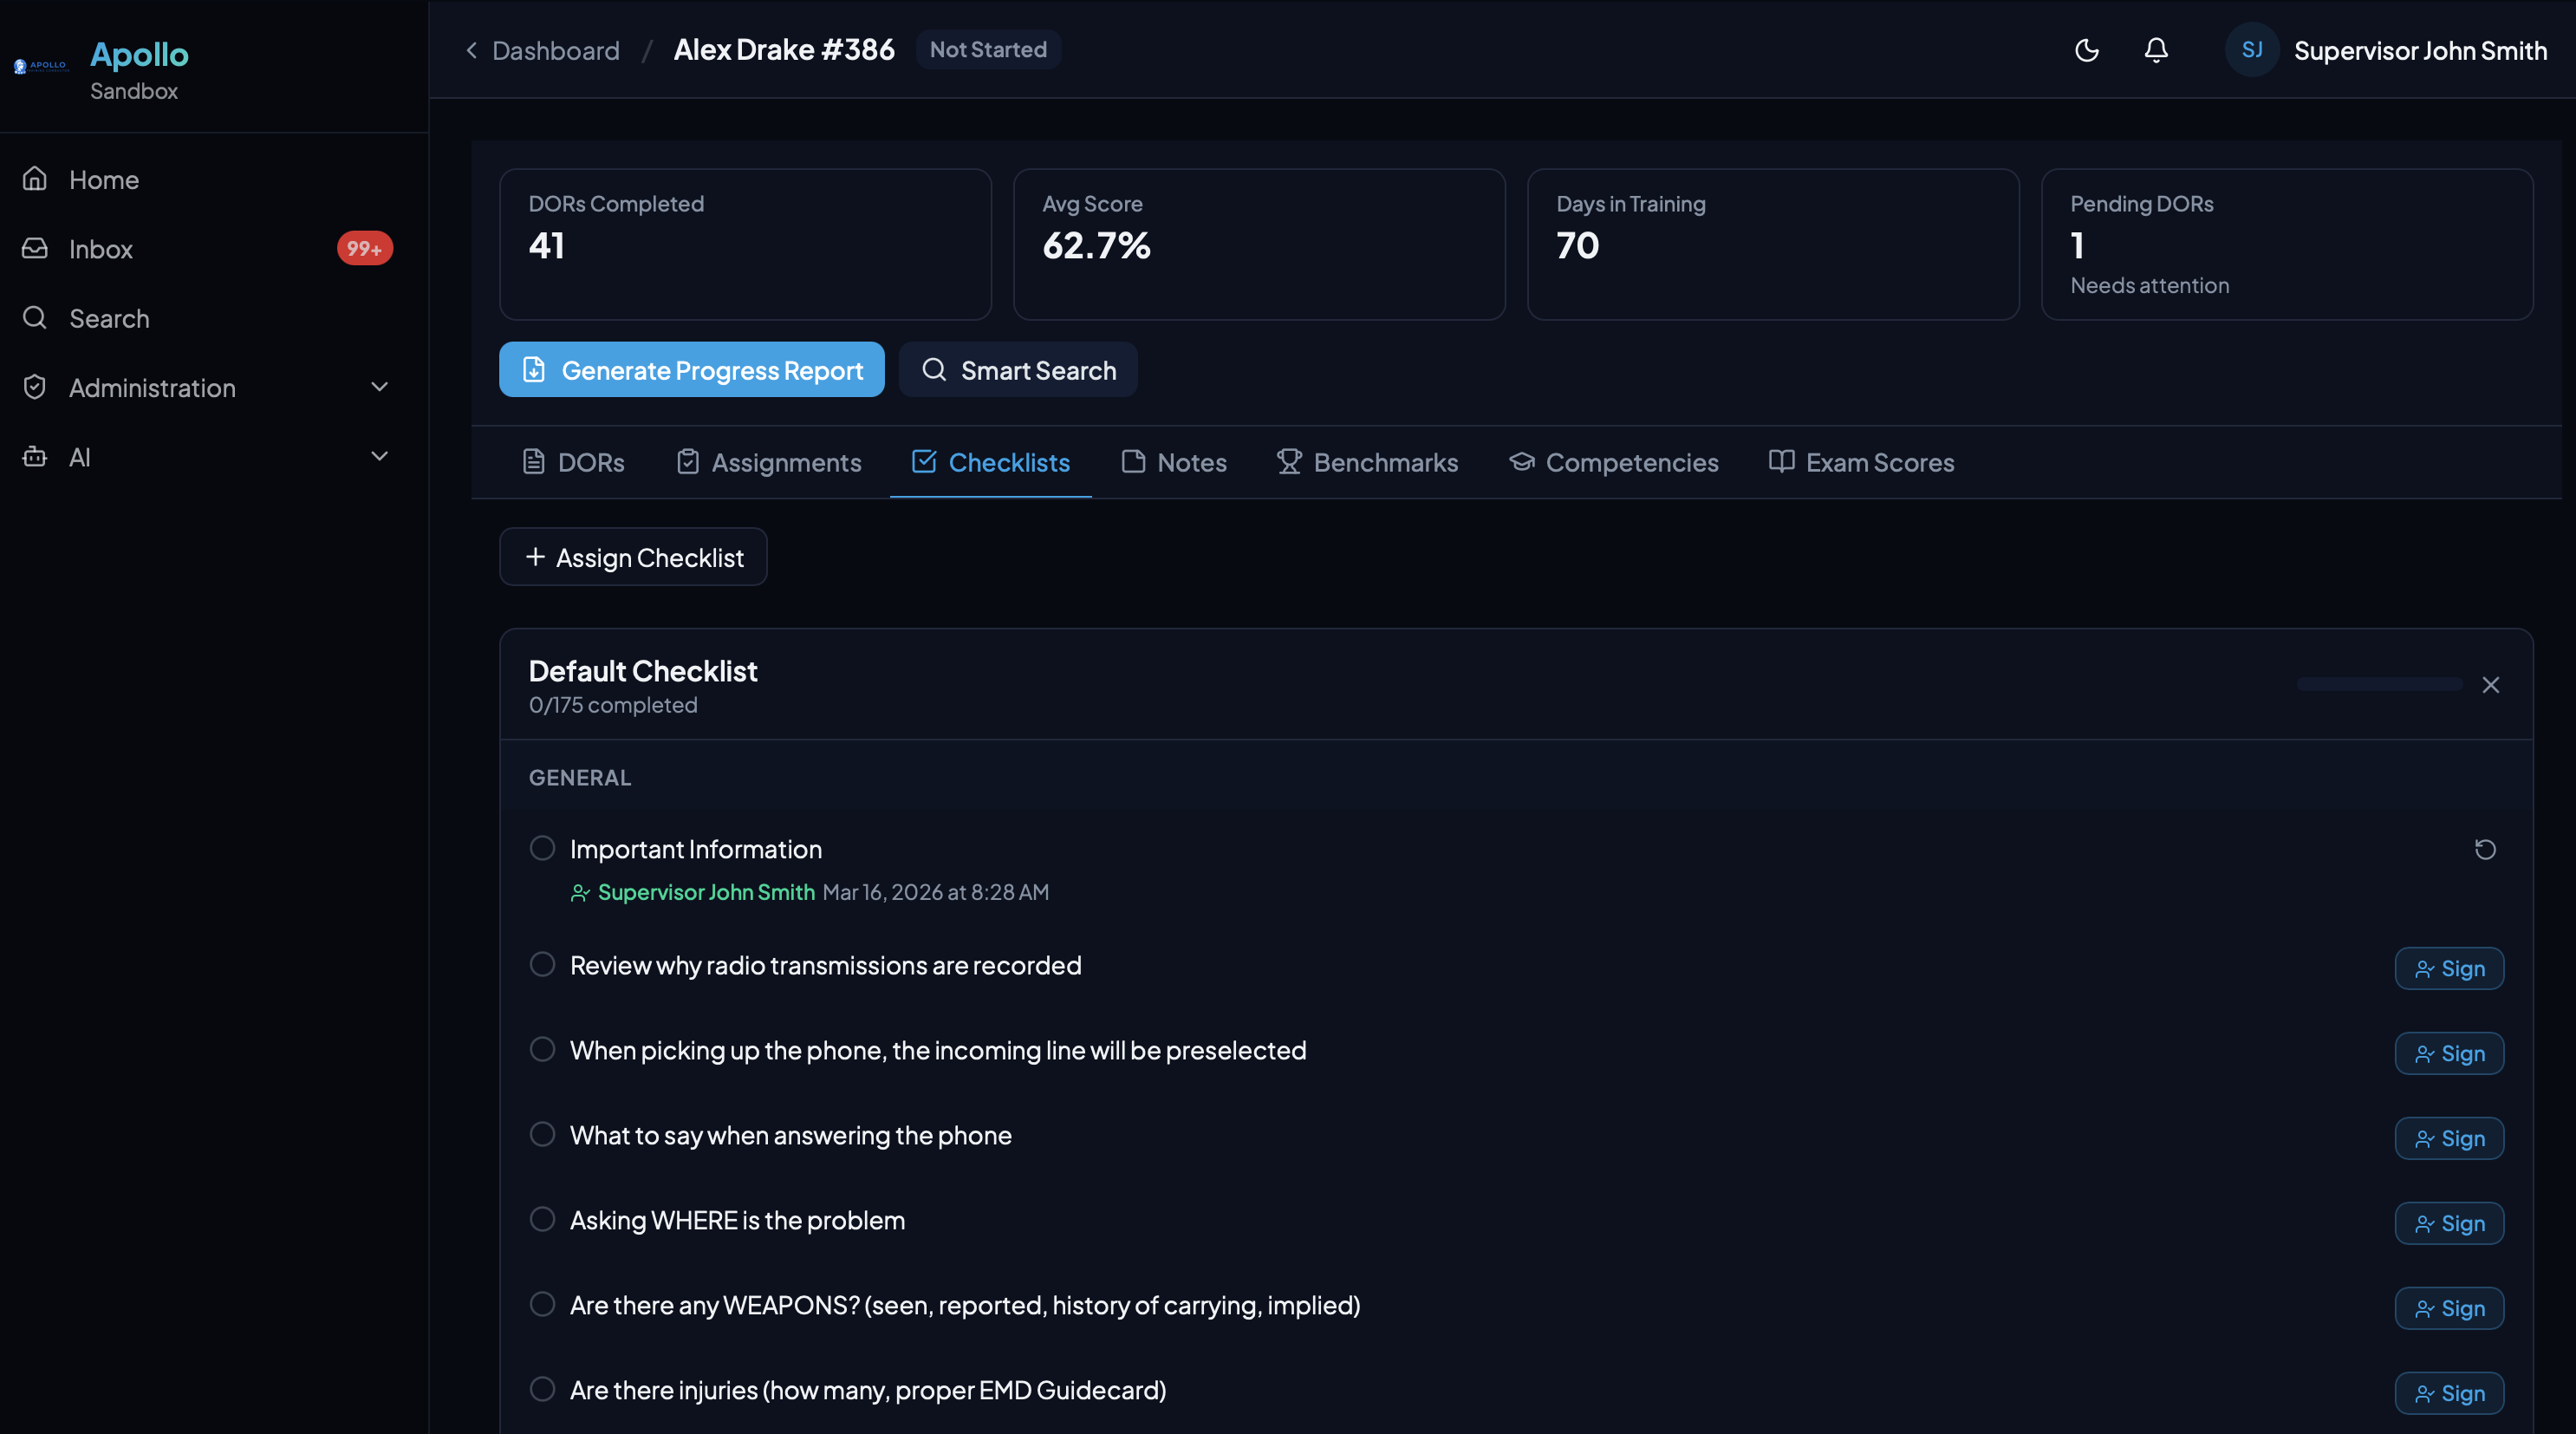Reset the Important Information item
The height and width of the screenshot is (1434, 2576).
(2485, 849)
